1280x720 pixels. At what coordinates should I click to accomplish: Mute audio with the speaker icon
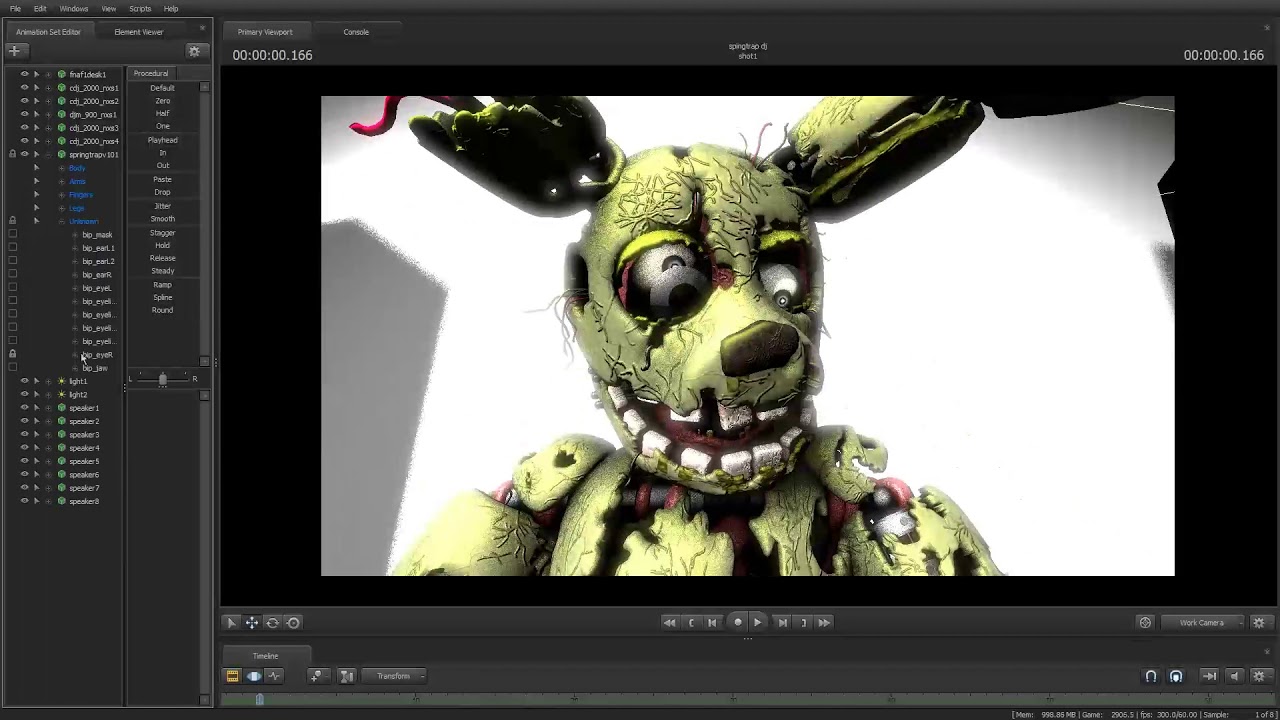[1234, 676]
